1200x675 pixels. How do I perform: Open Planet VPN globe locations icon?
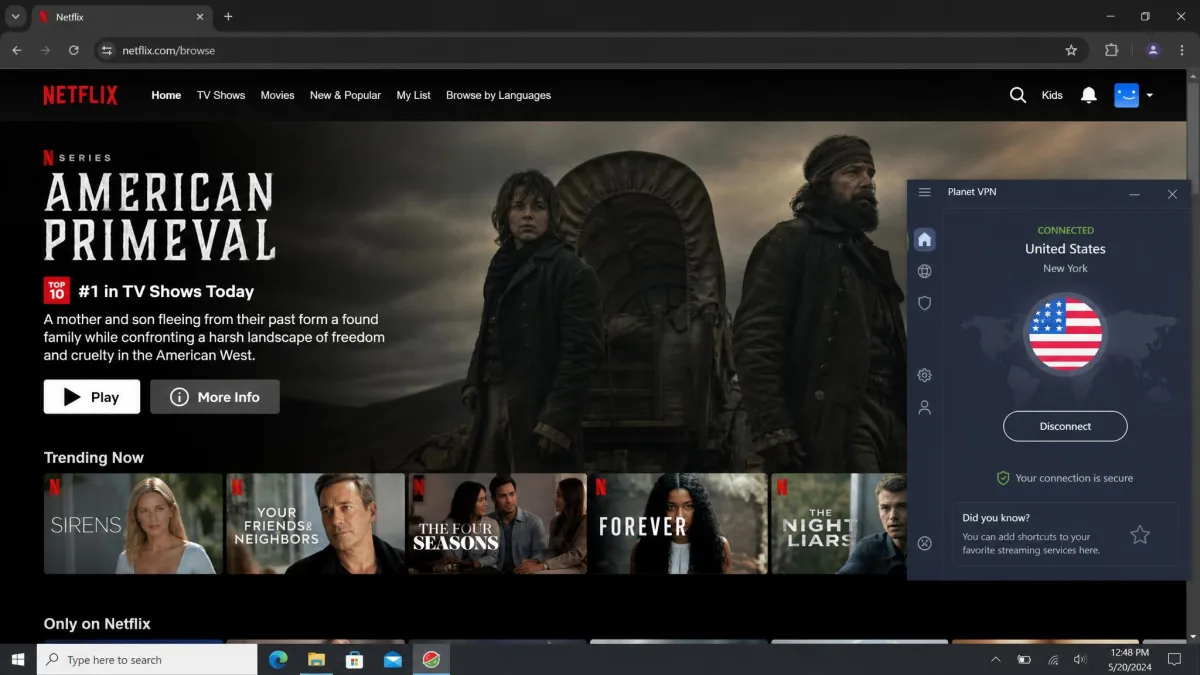(925, 271)
